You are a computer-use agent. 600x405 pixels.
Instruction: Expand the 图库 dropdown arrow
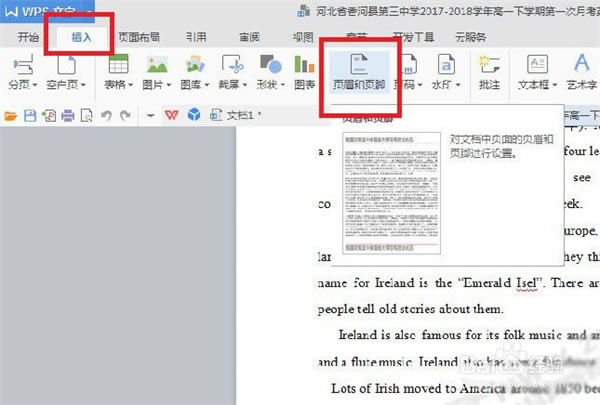tap(207, 85)
